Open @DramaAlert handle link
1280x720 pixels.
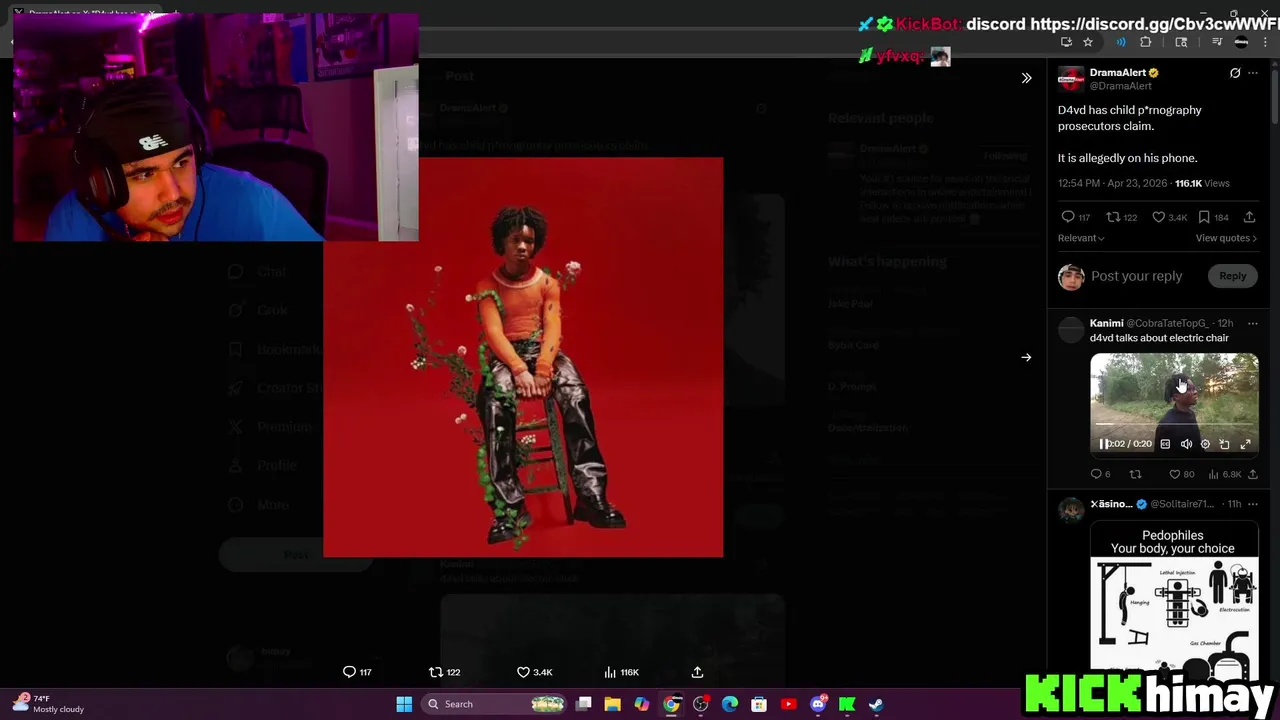pos(1121,86)
